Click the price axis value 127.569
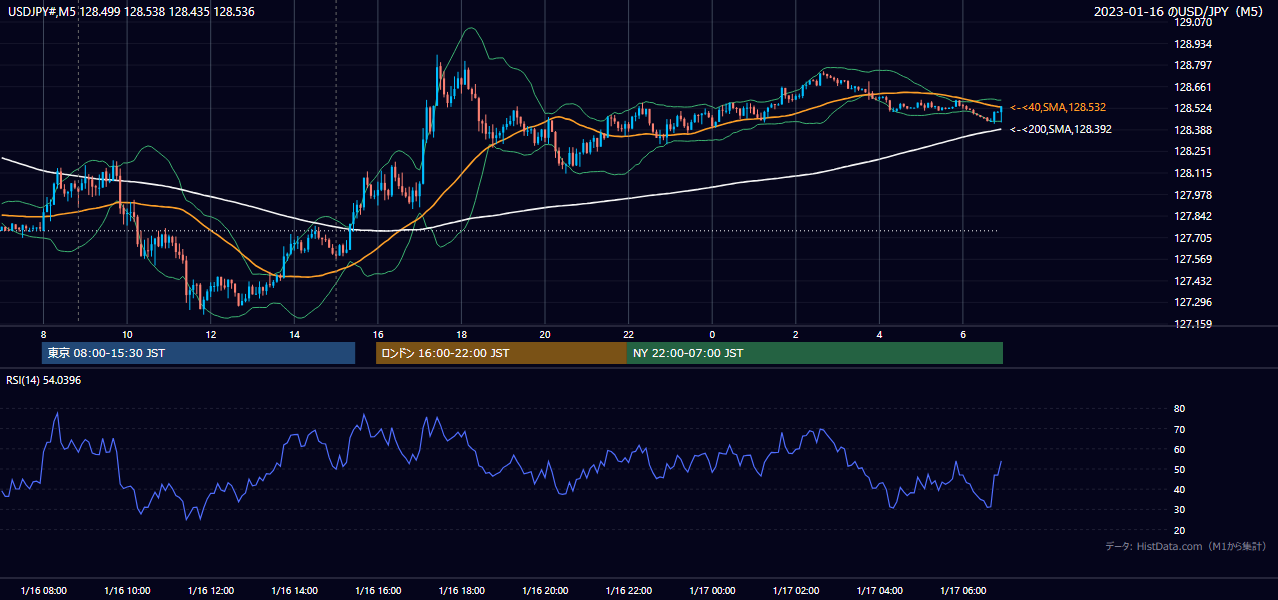Viewport: 1278px width, 600px height. point(1193,260)
